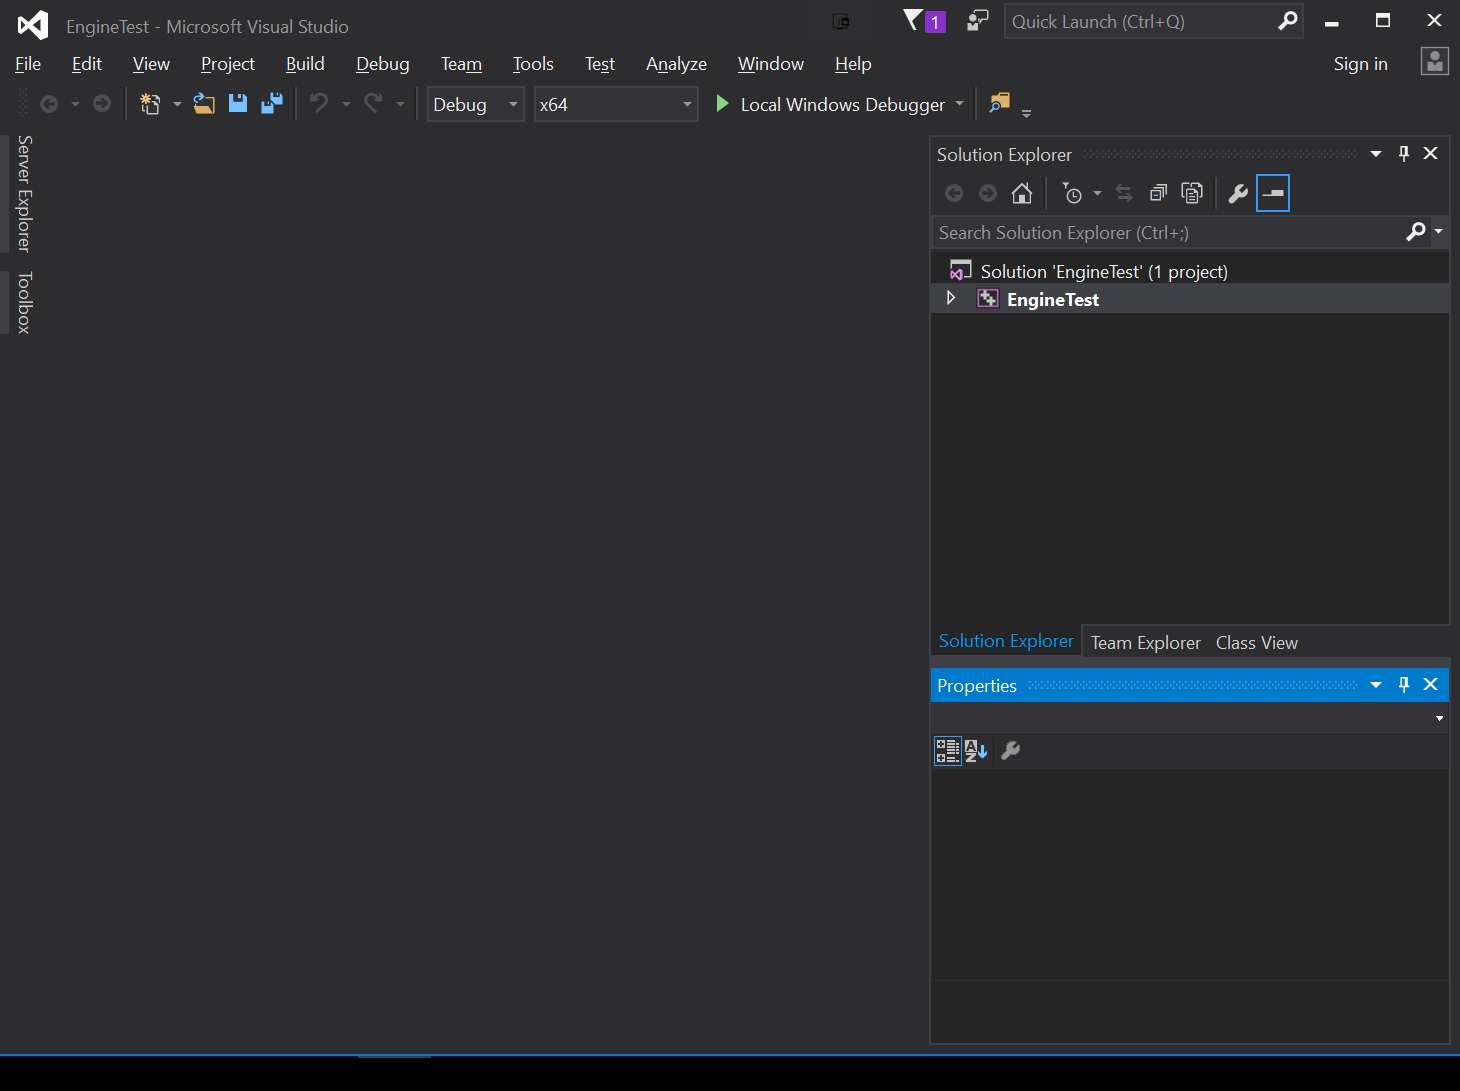Image resolution: width=1460 pixels, height=1091 pixels.
Task: Click Solution Explorer wrench Properties icon
Action: coord(1238,193)
